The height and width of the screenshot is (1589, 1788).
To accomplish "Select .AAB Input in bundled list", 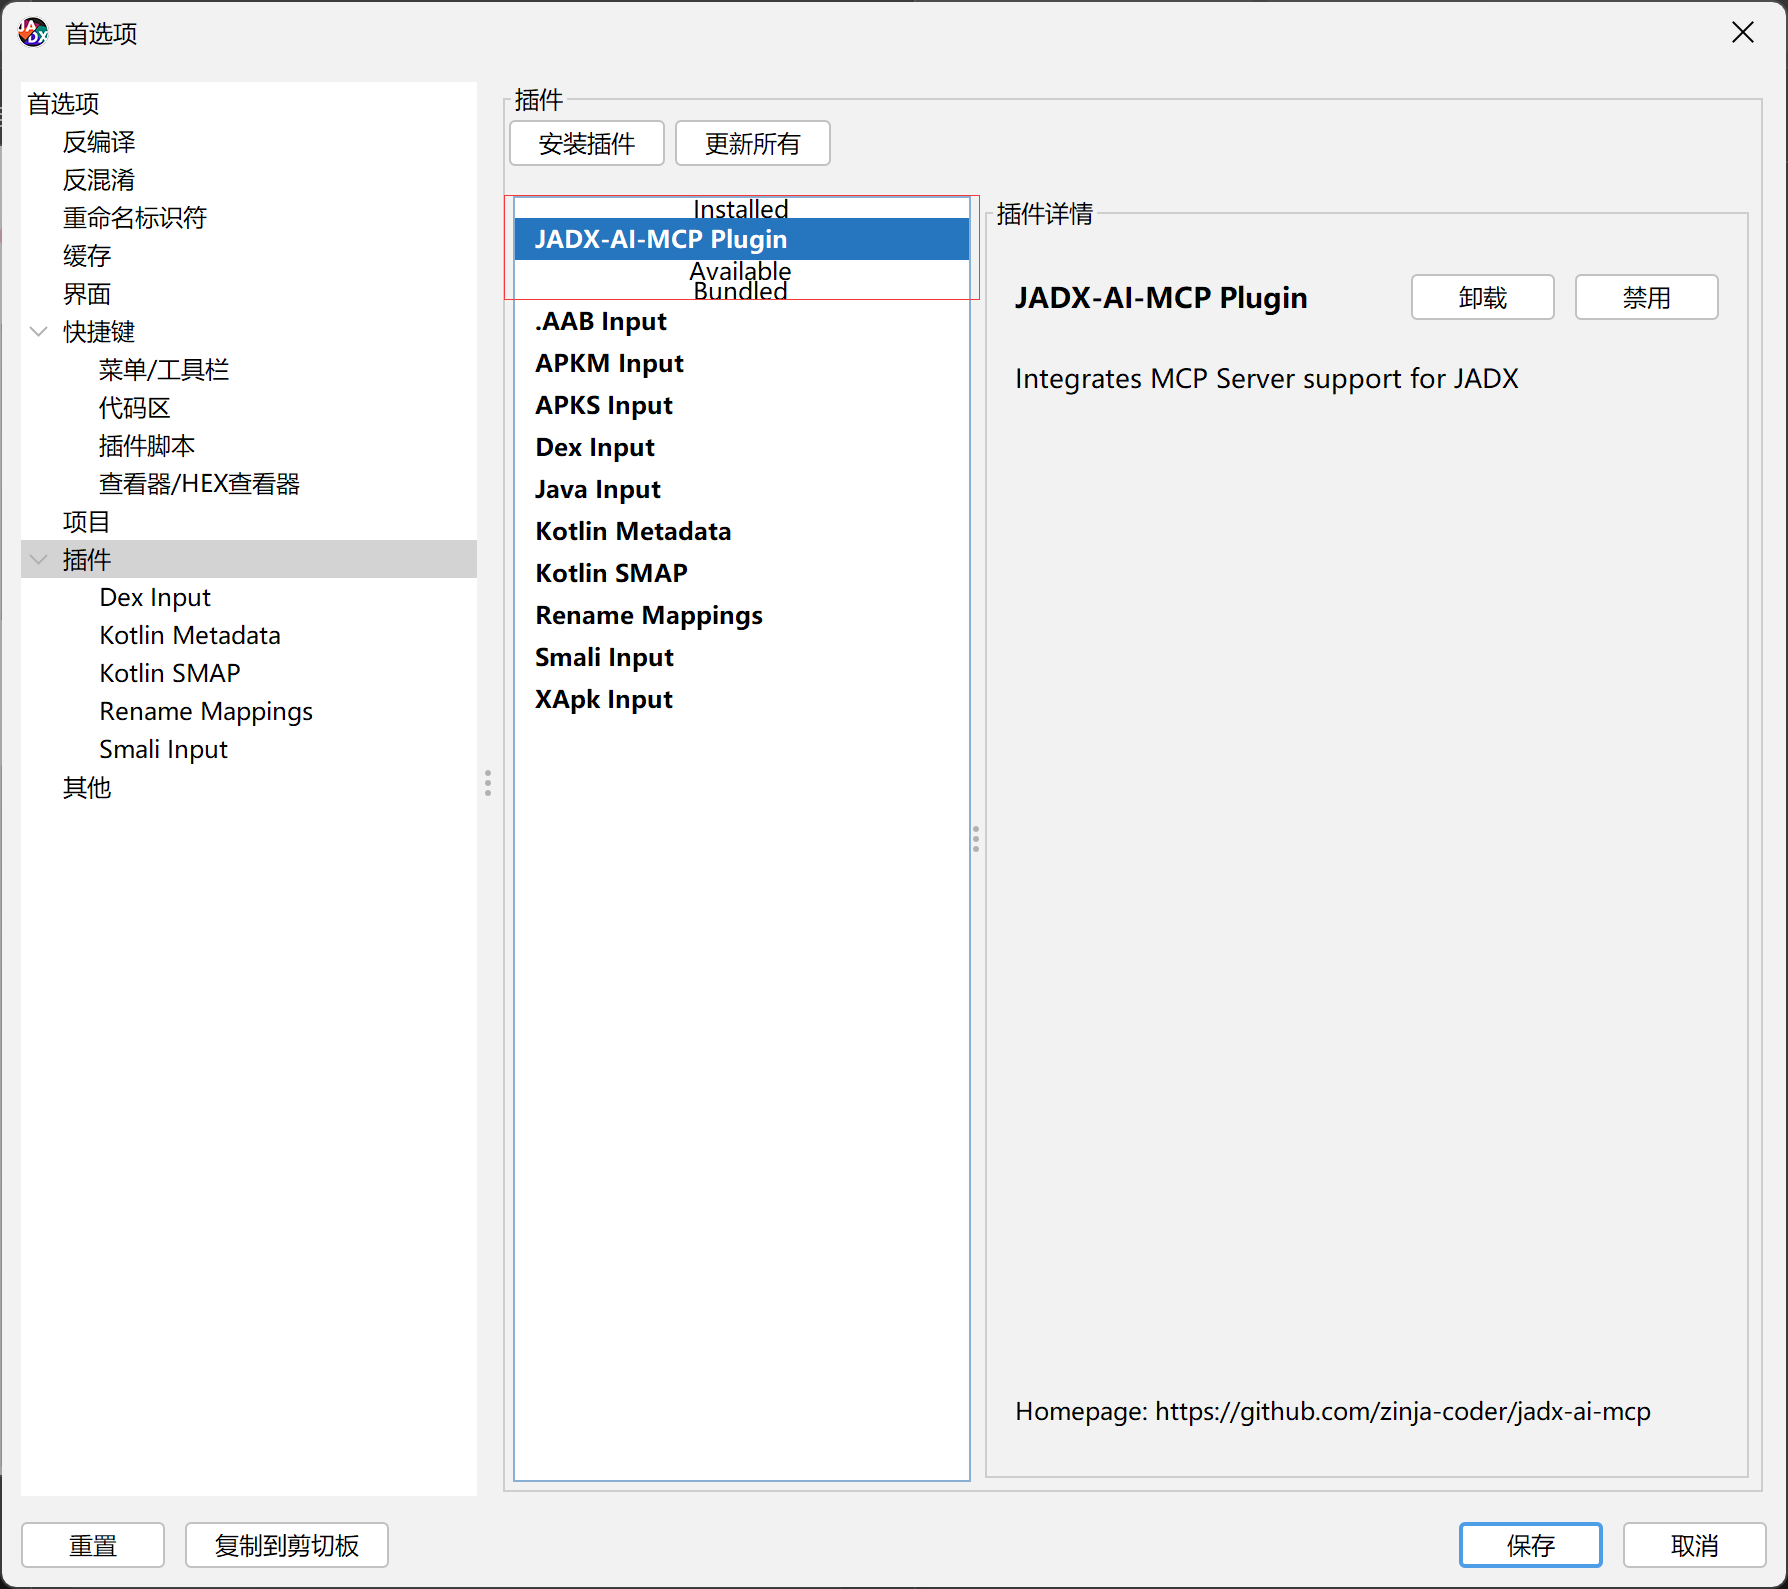I will tap(742, 321).
